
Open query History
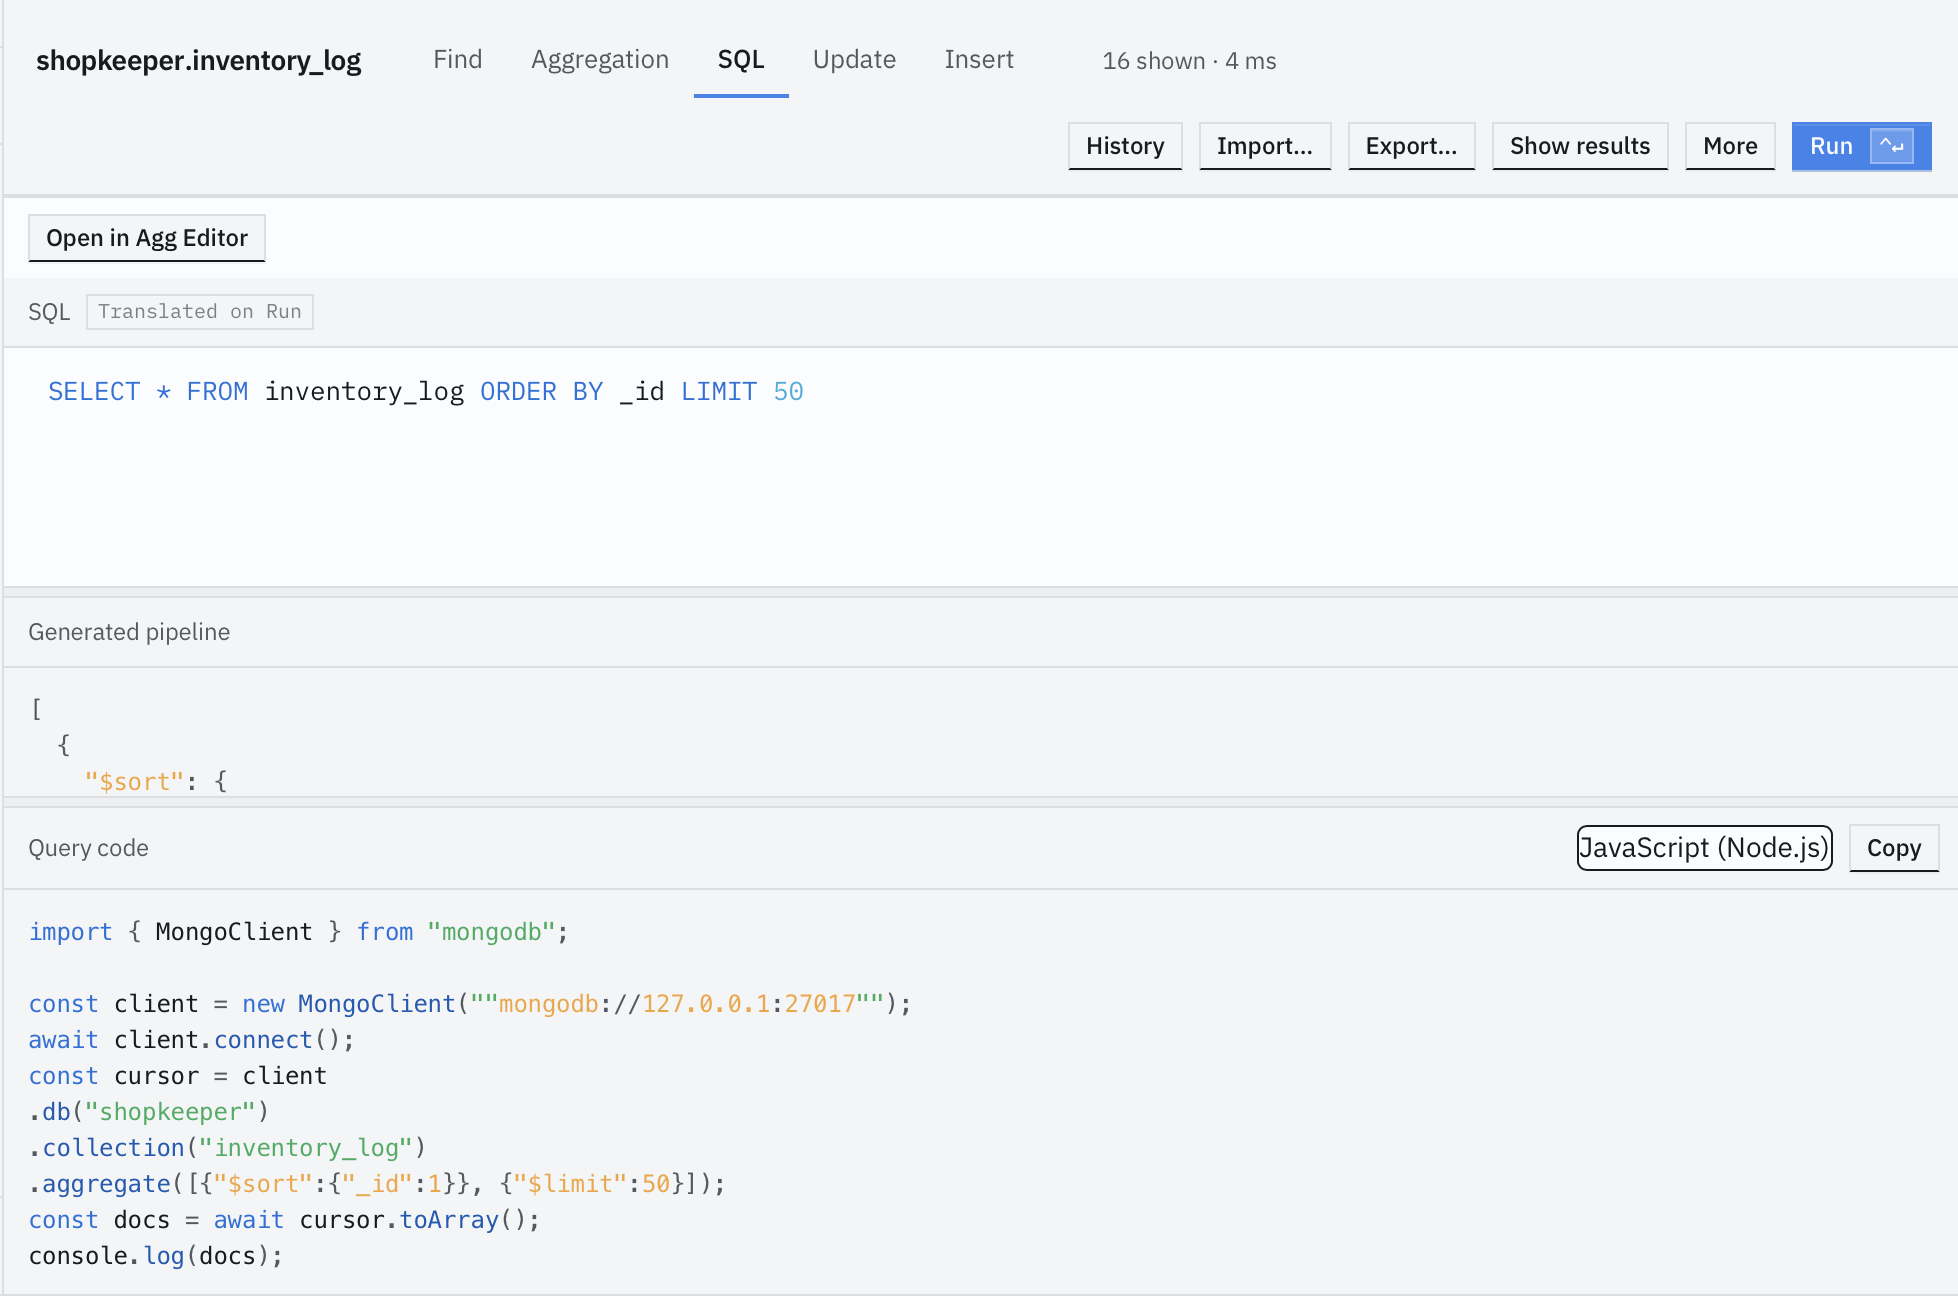[1125, 146]
